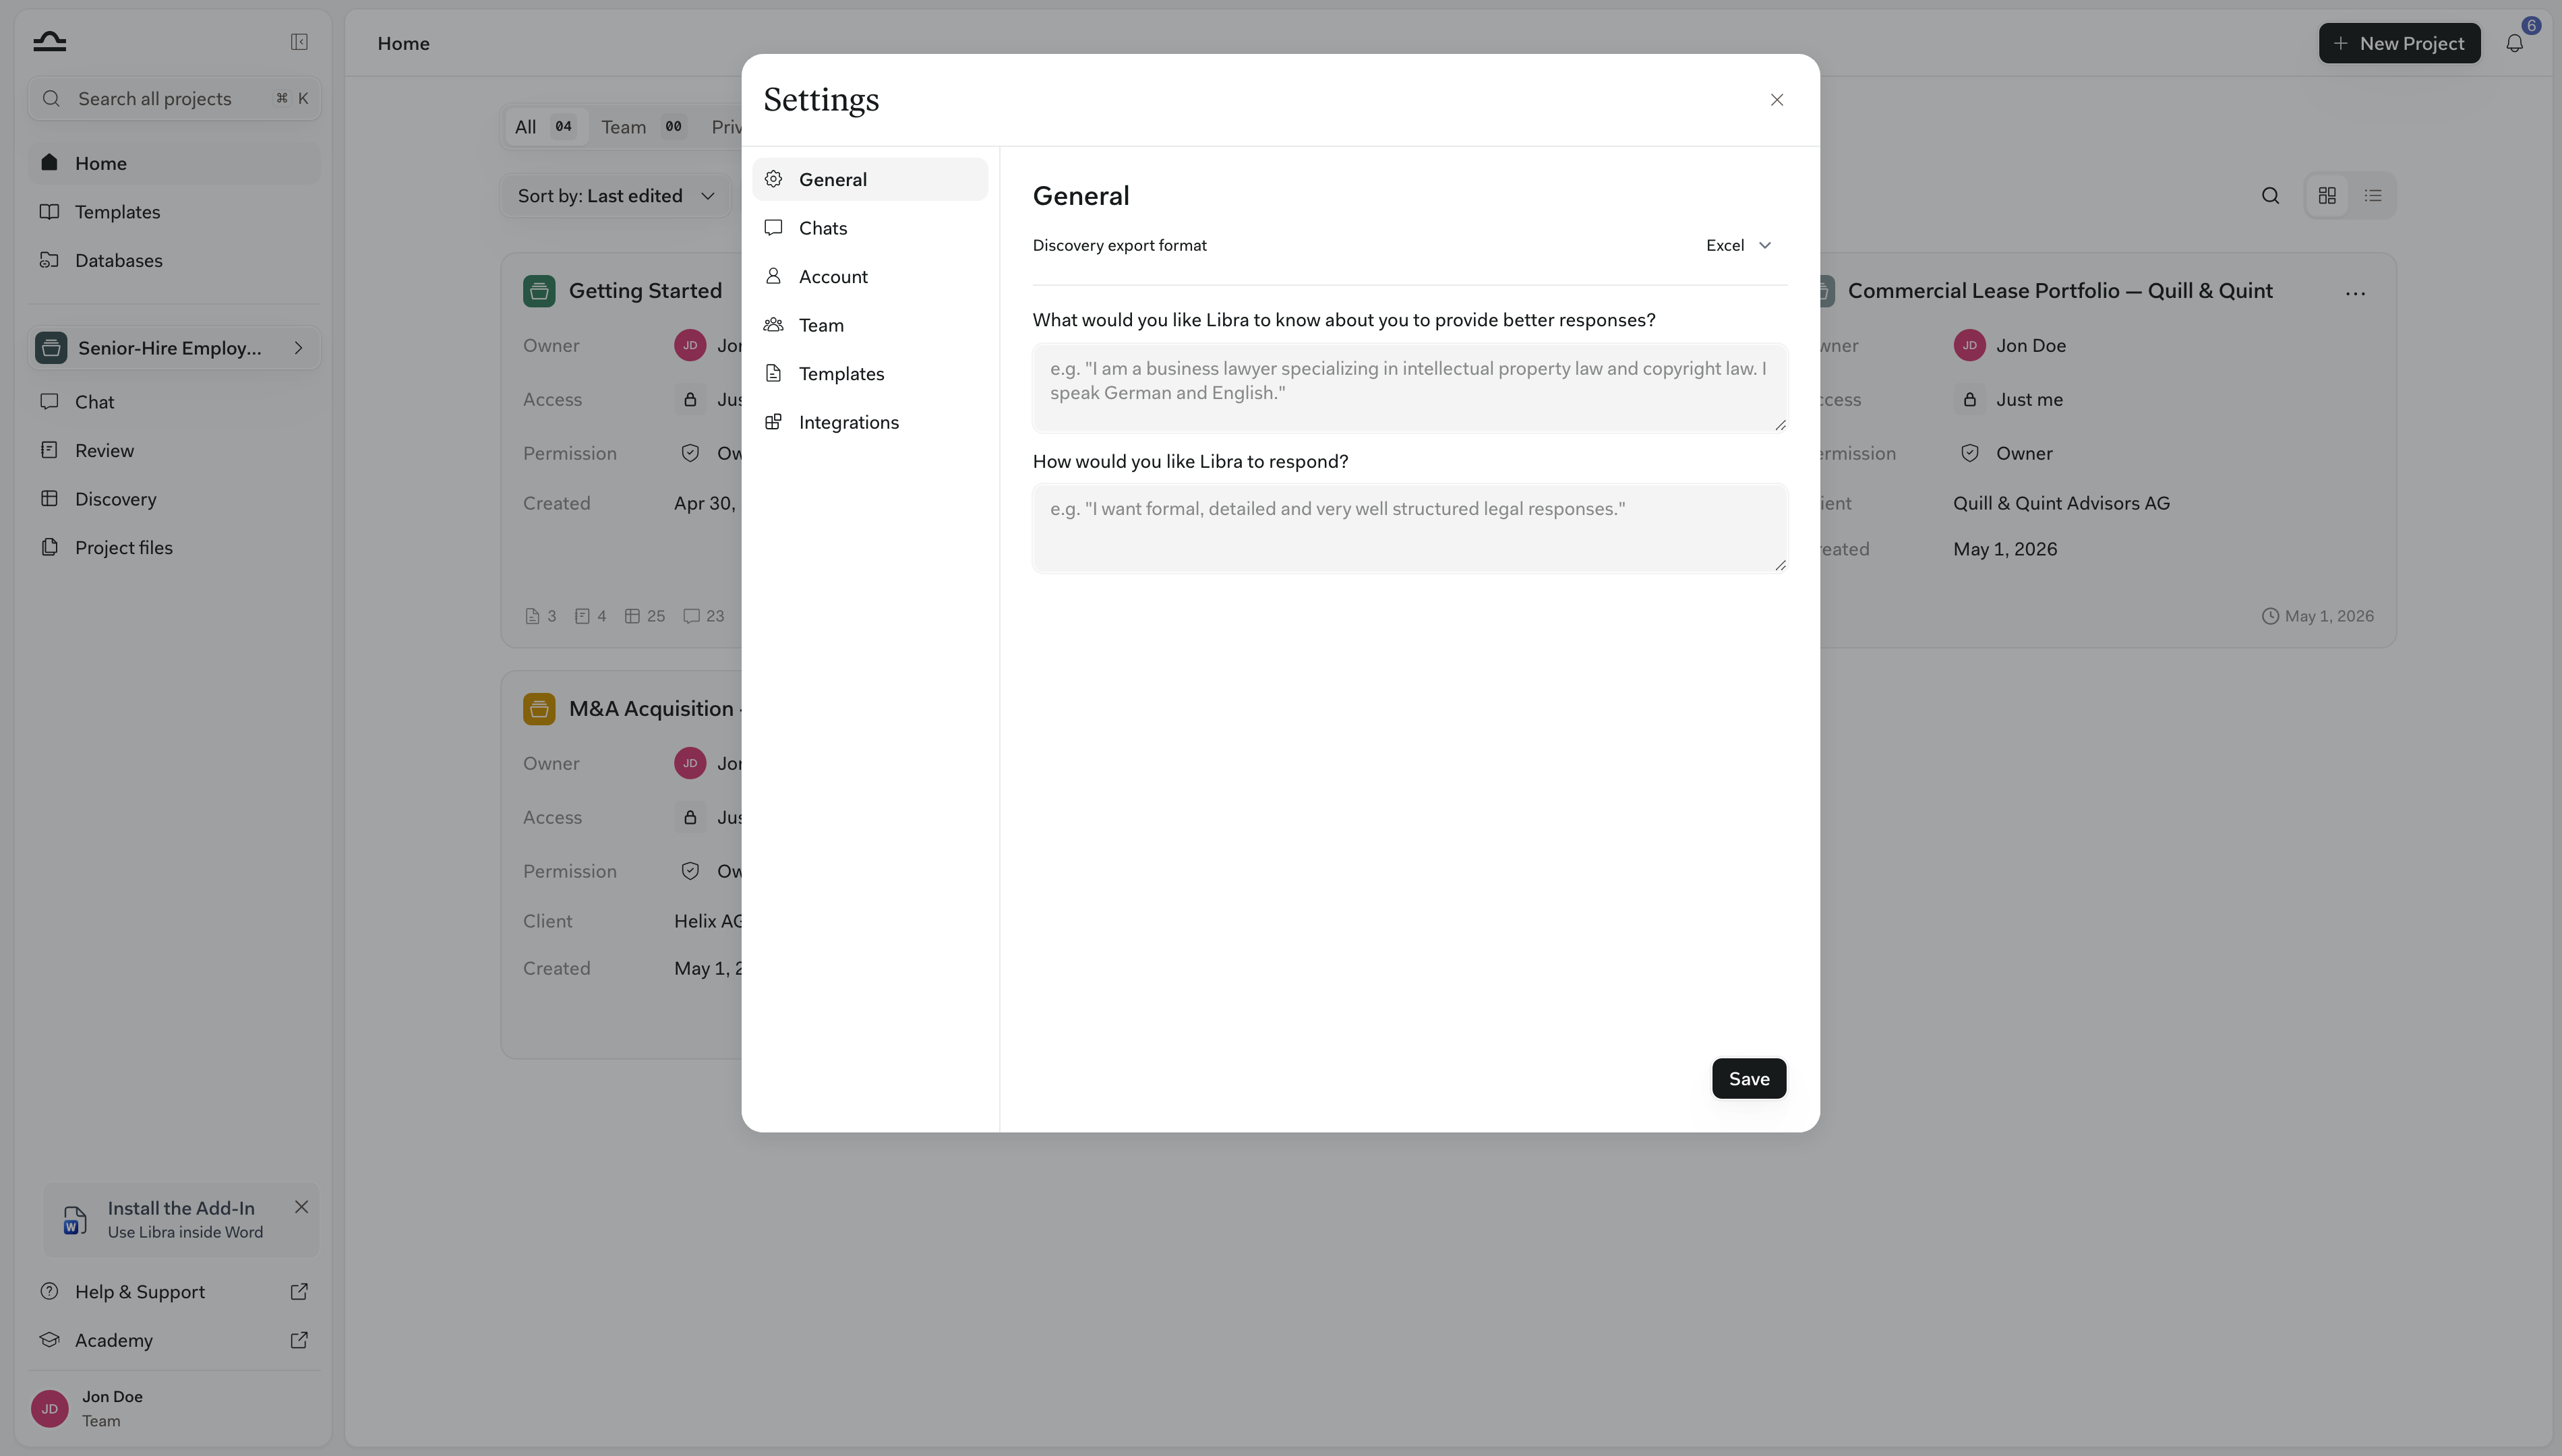
Task: Click the Word add-in document icon
Action: point(75,1220)
